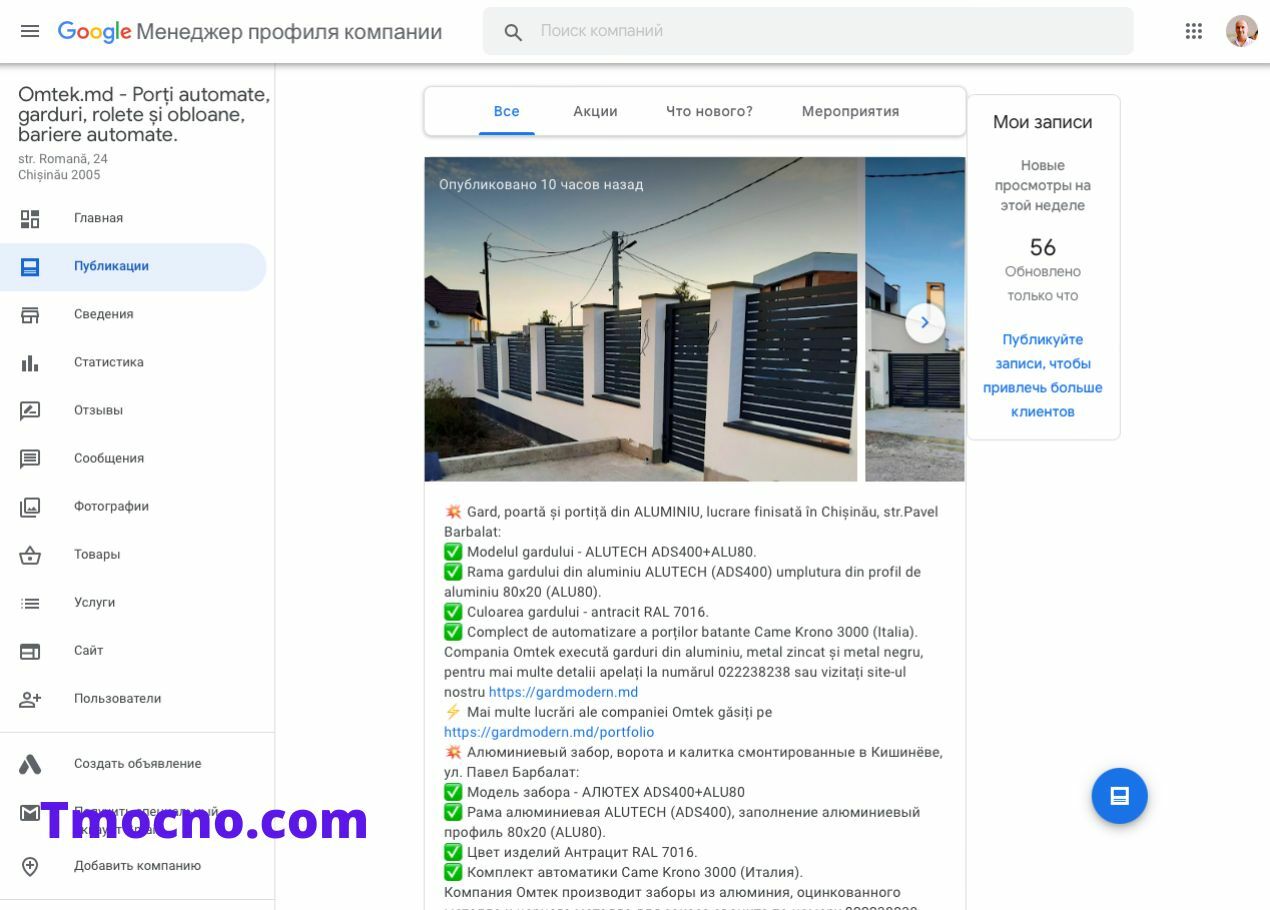Image resolution: width=1270 pixels, height=910 pixels.
Task: Switch to the Акции tab
Action: tap(595, 111)
